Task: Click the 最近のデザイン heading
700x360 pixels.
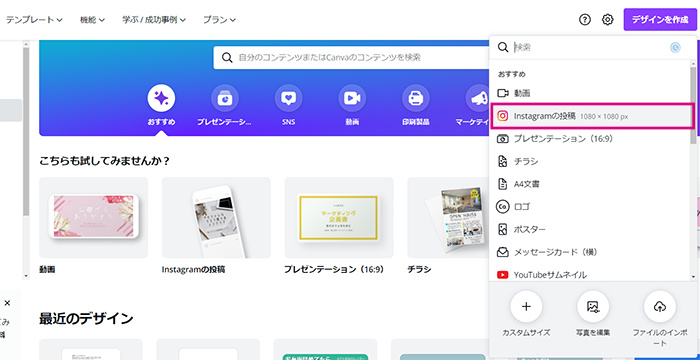Action: [x=86, y=318]
